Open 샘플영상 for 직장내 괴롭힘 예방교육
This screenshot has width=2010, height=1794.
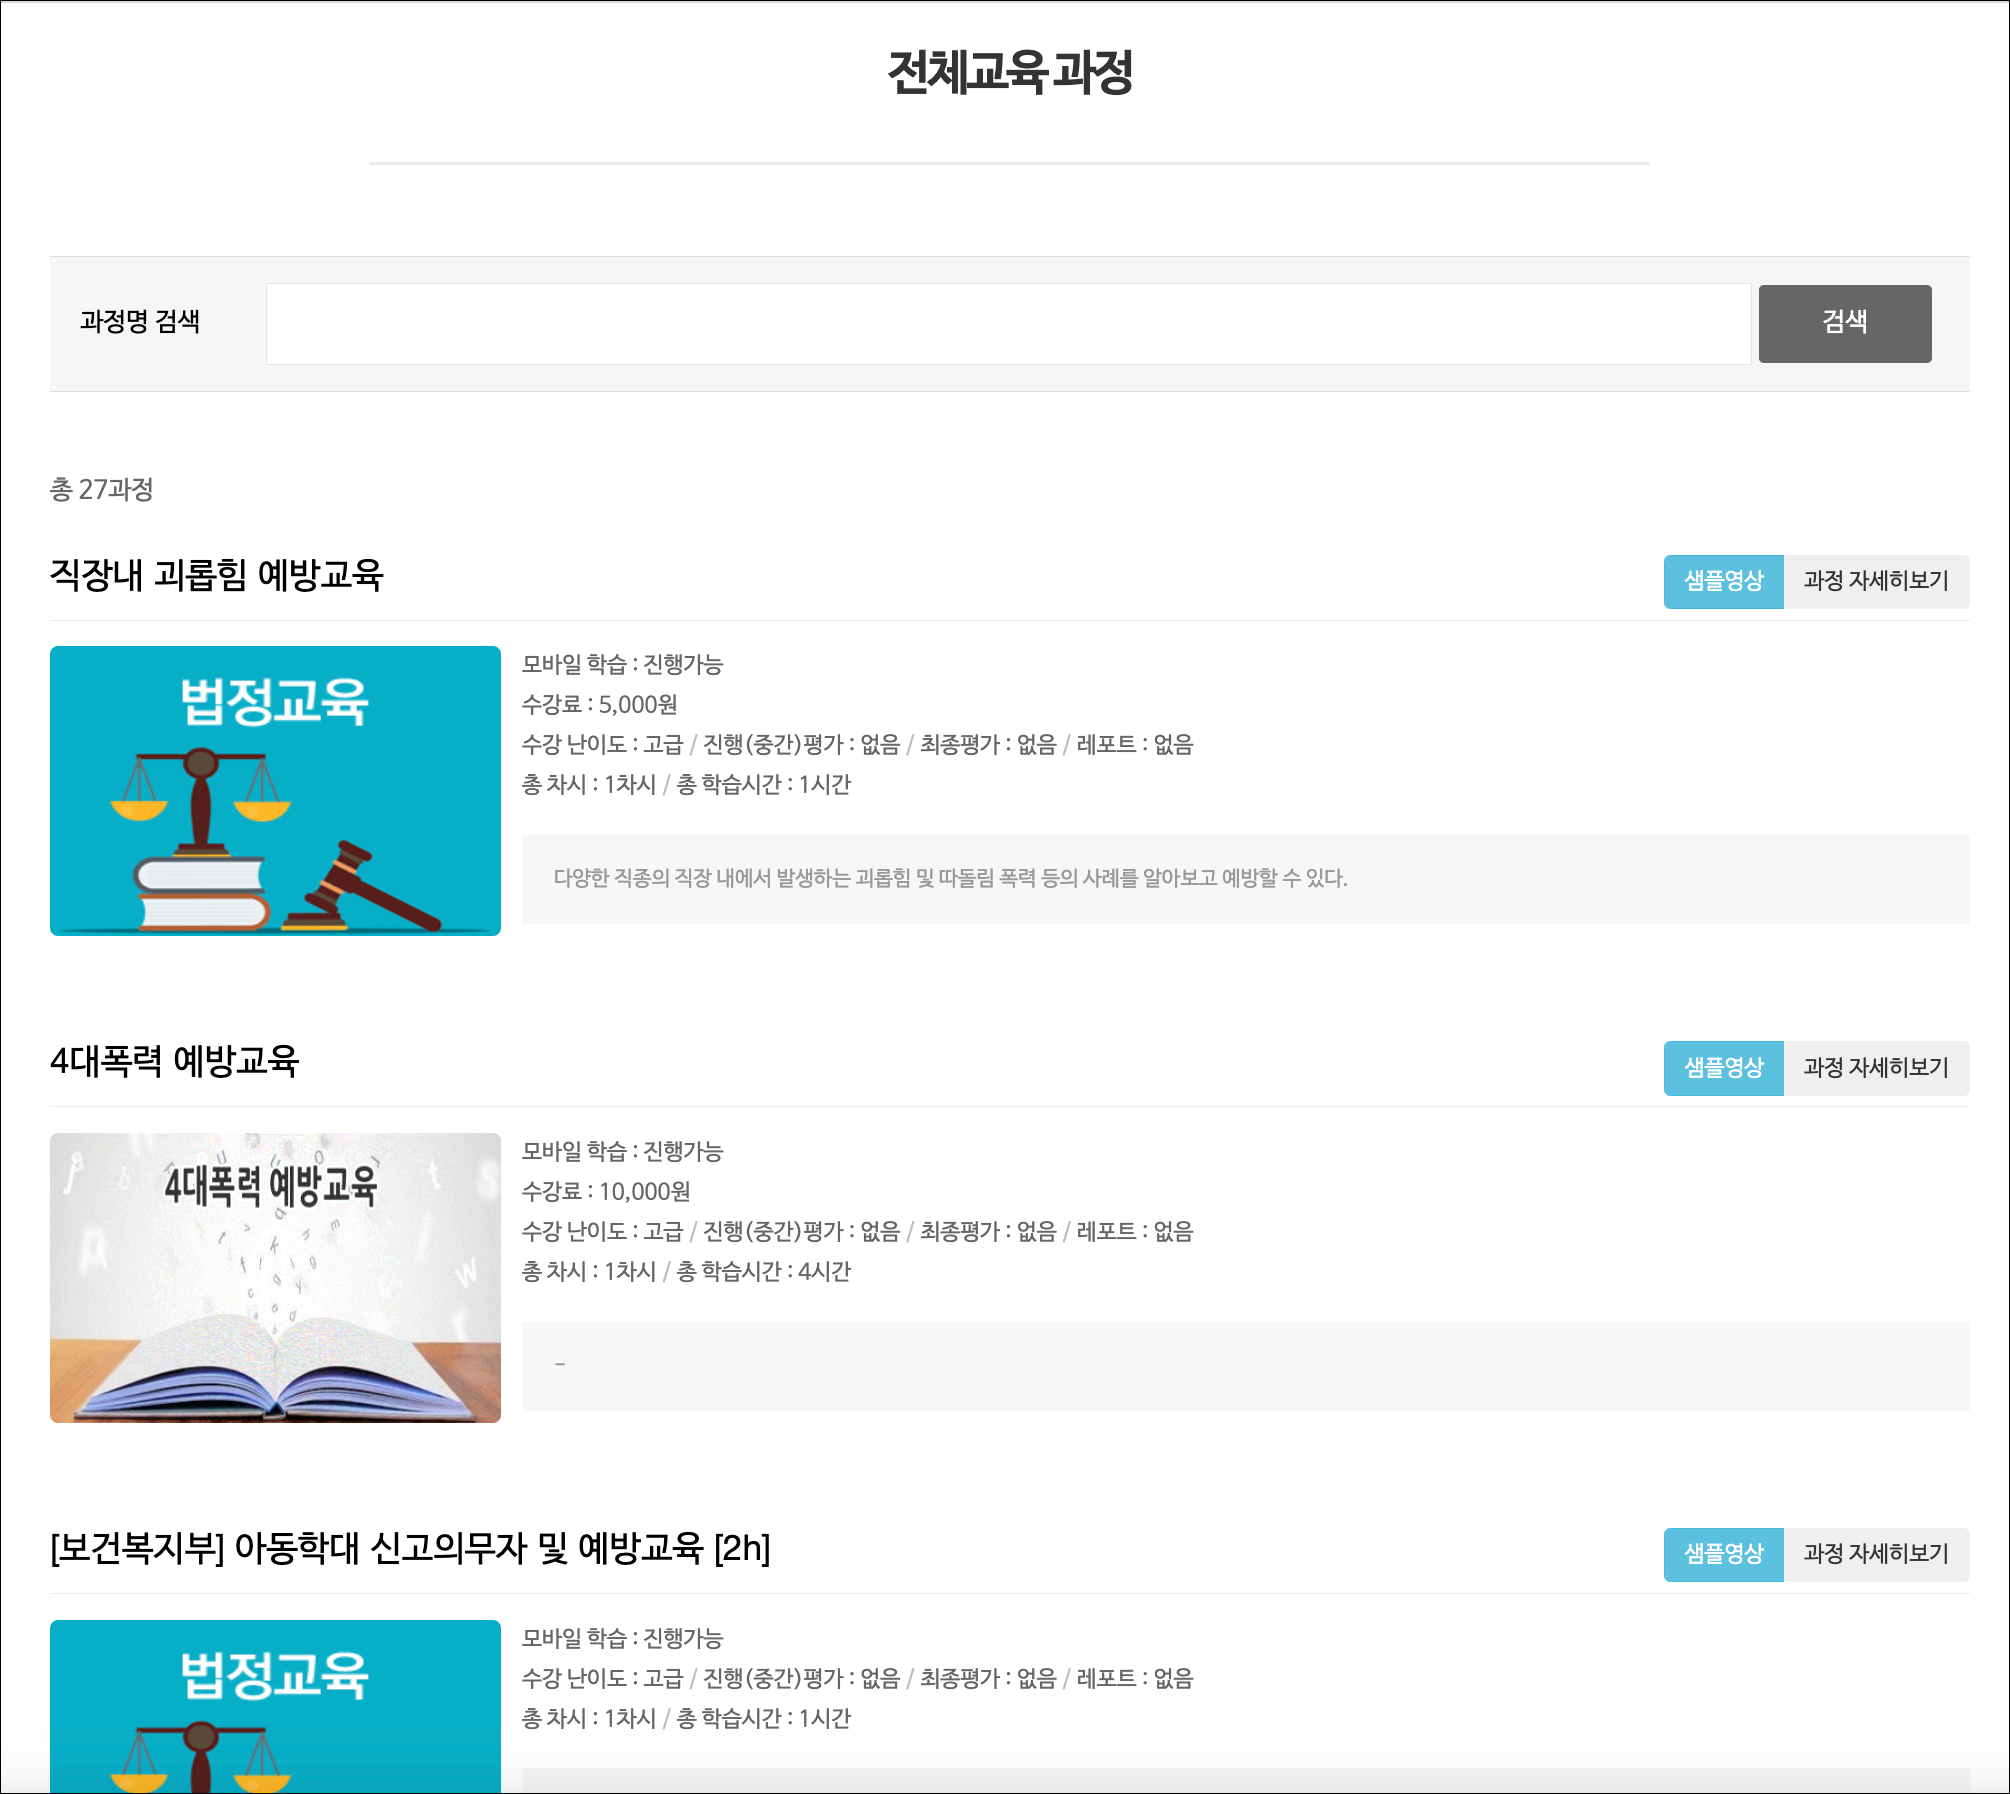coord(1723,582)
